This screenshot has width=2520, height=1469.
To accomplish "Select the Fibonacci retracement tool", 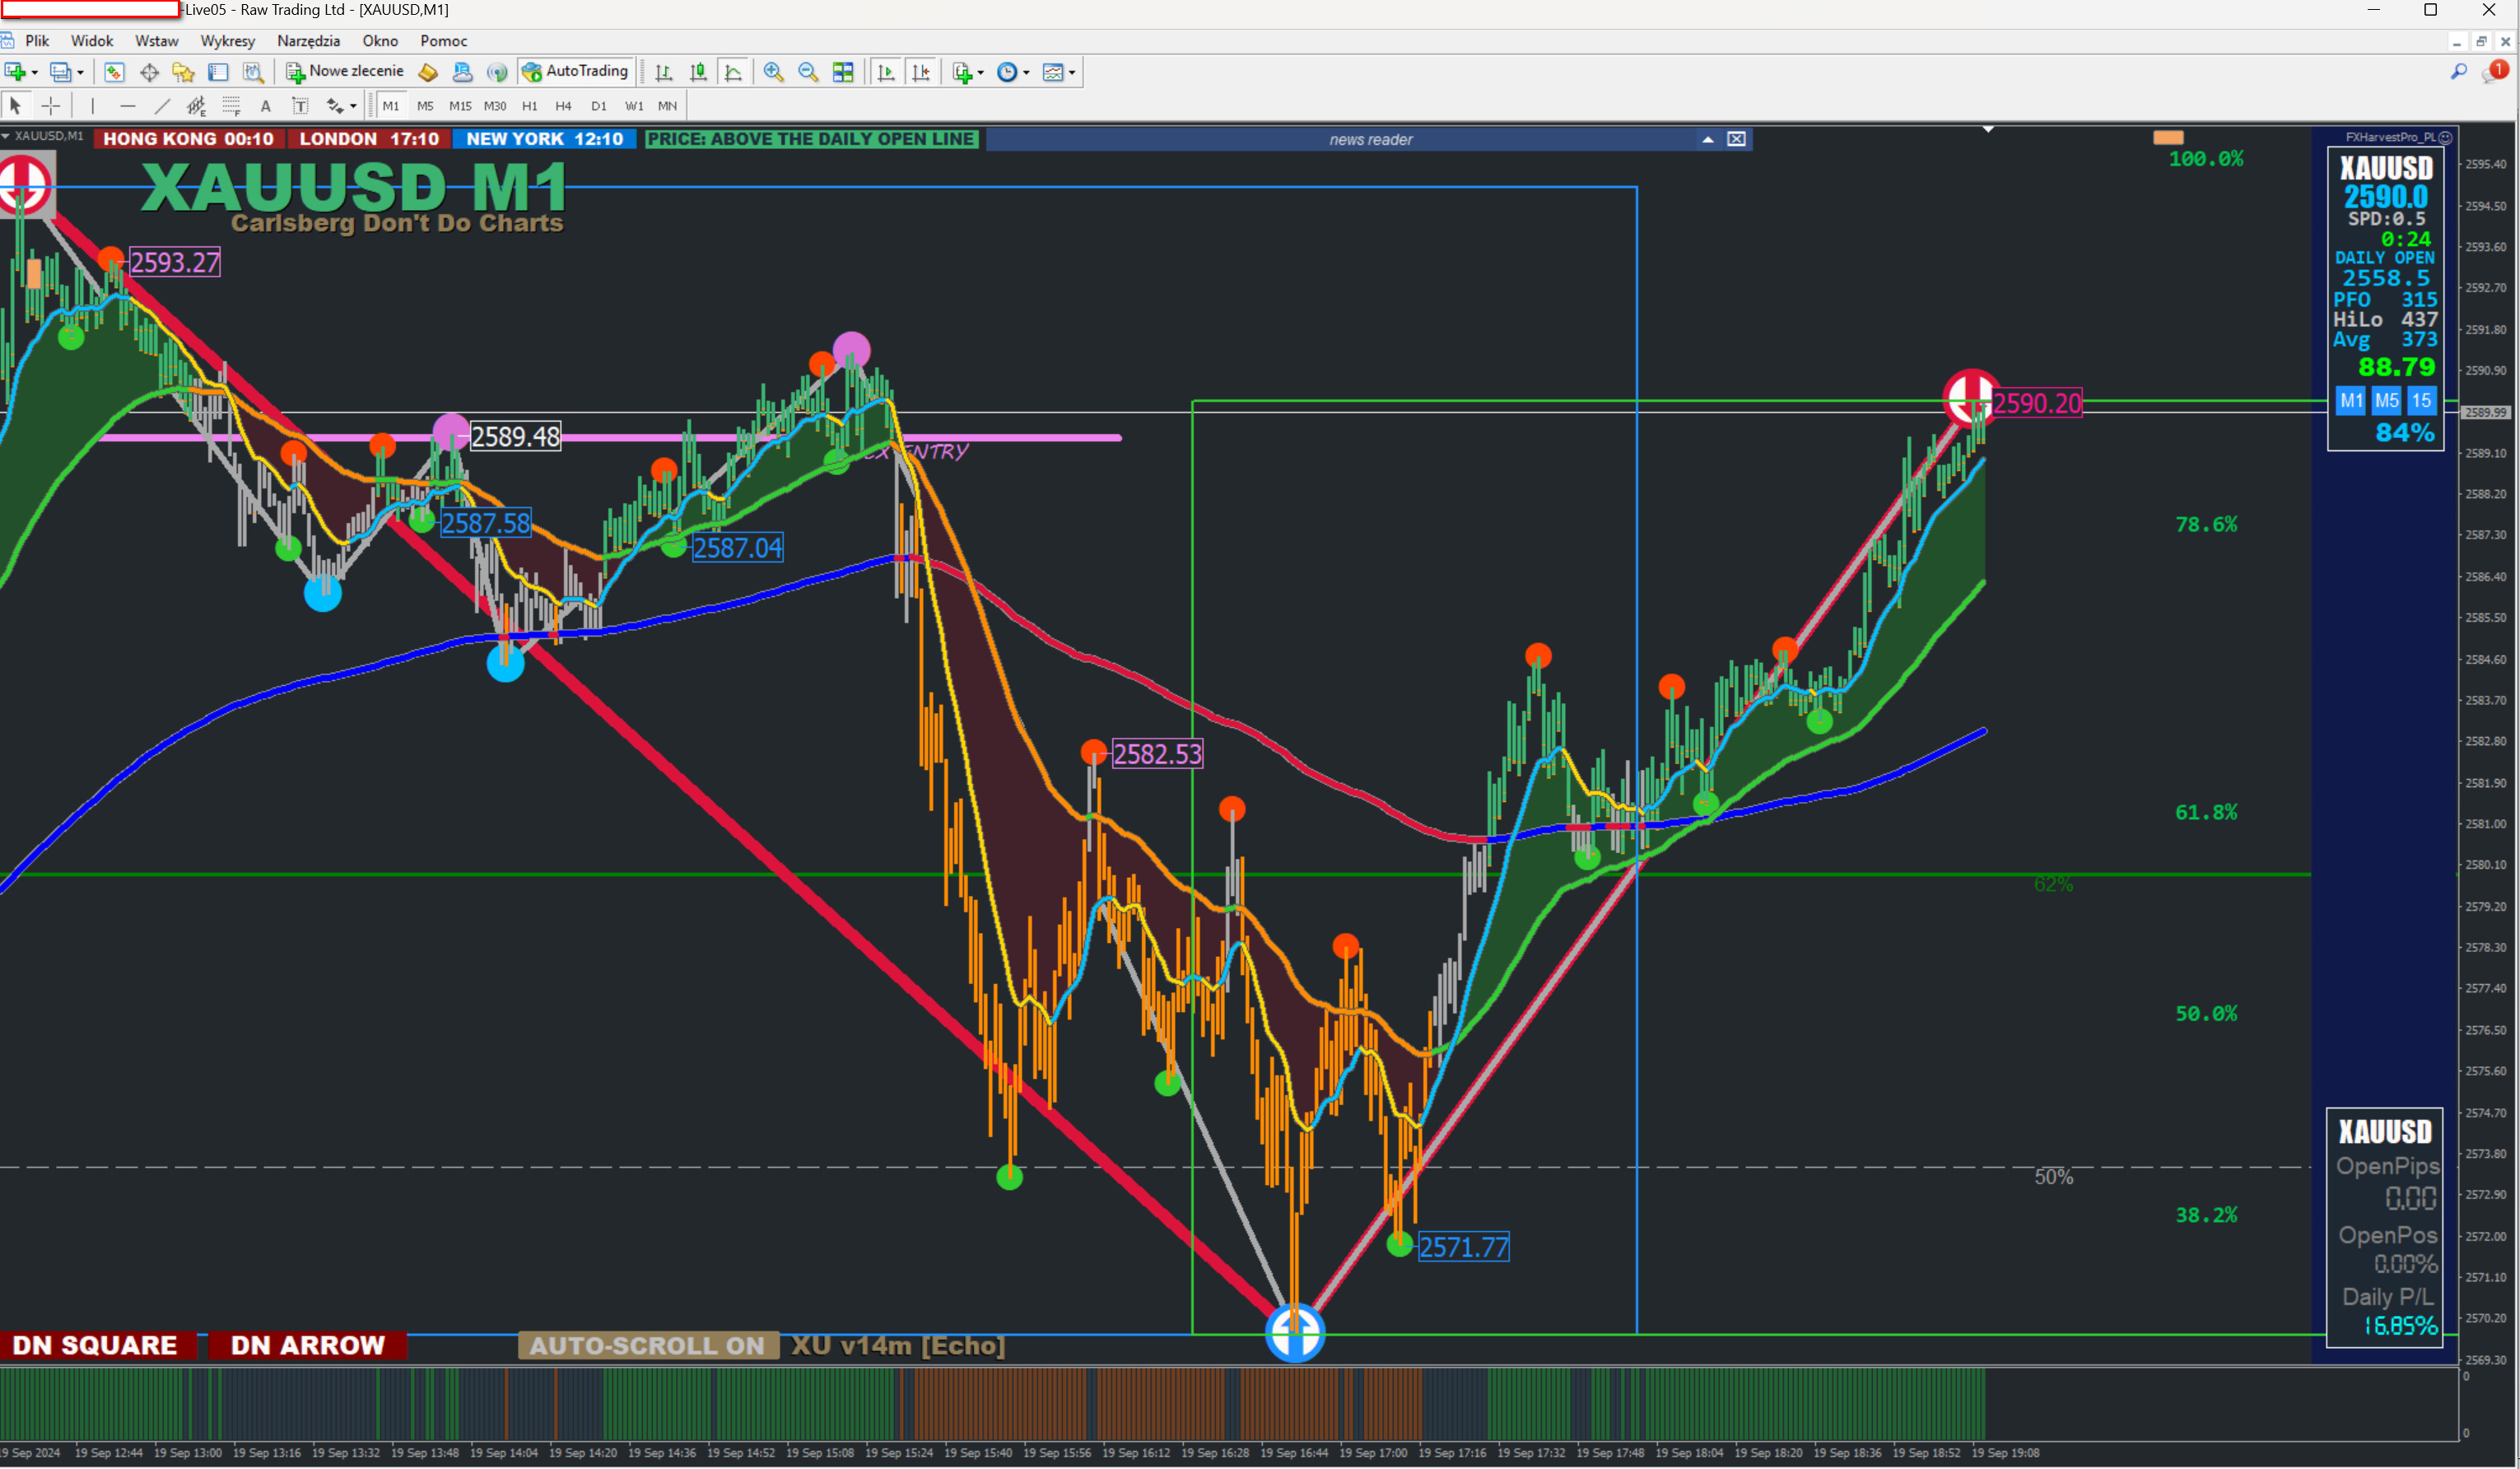I will click(x=231, y=106).
